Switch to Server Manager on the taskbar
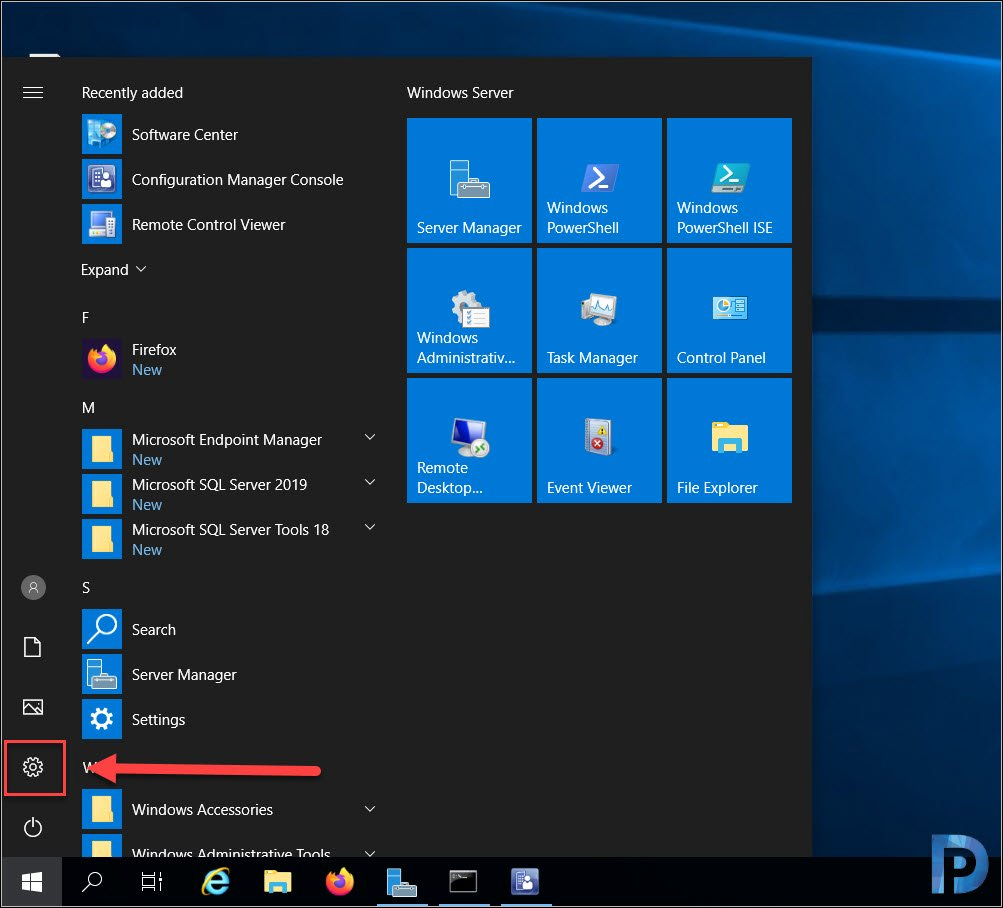The image size is (1003, 908). pos(402,882)
